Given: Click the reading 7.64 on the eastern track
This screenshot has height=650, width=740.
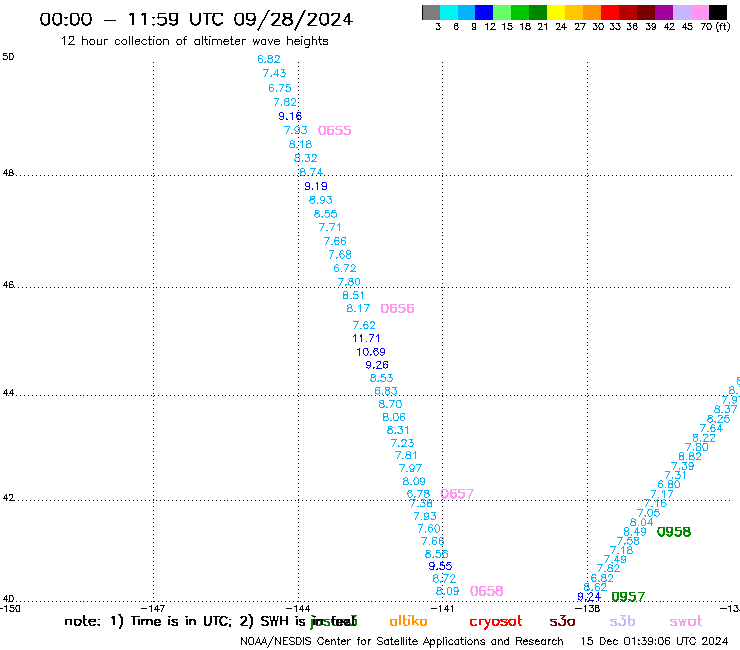Looking at the screenshot, I should 711,429.
